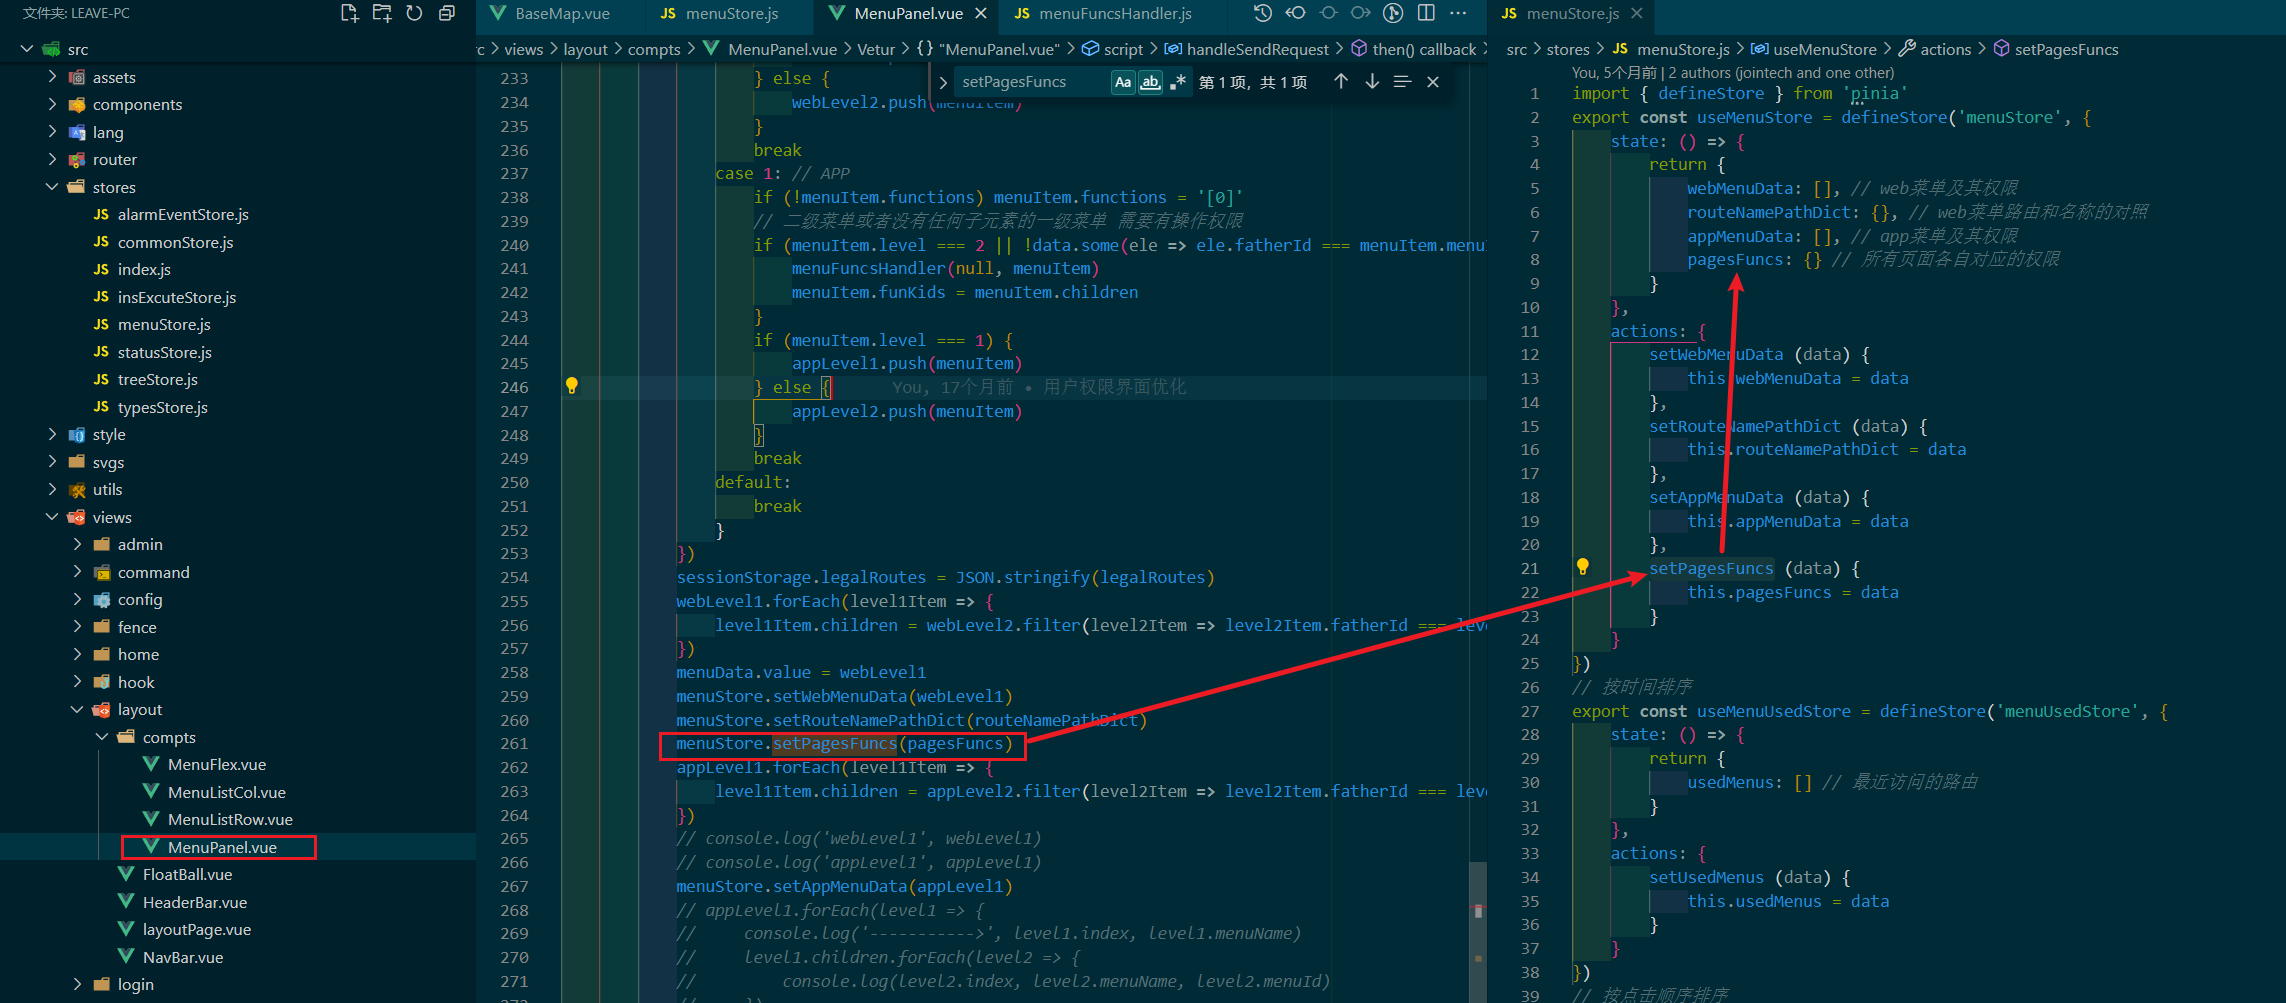Click the New File icon in explorer

click(349, 13)
